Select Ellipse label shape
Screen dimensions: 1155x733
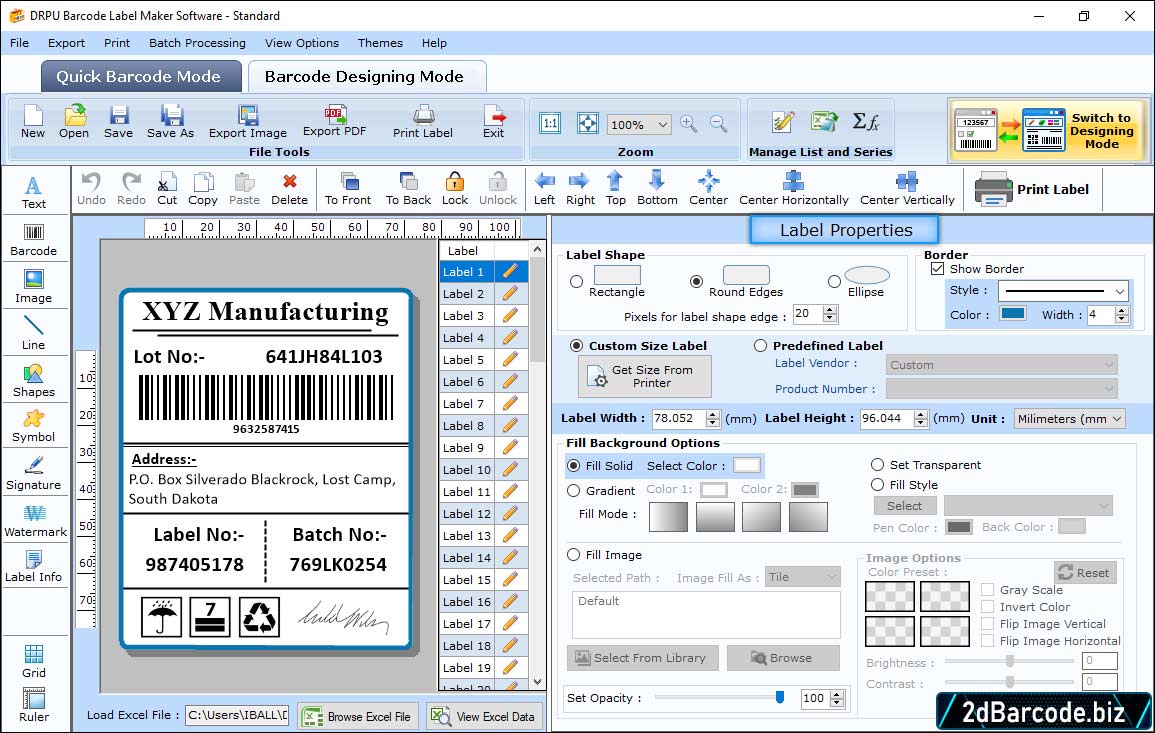point(834,281)
